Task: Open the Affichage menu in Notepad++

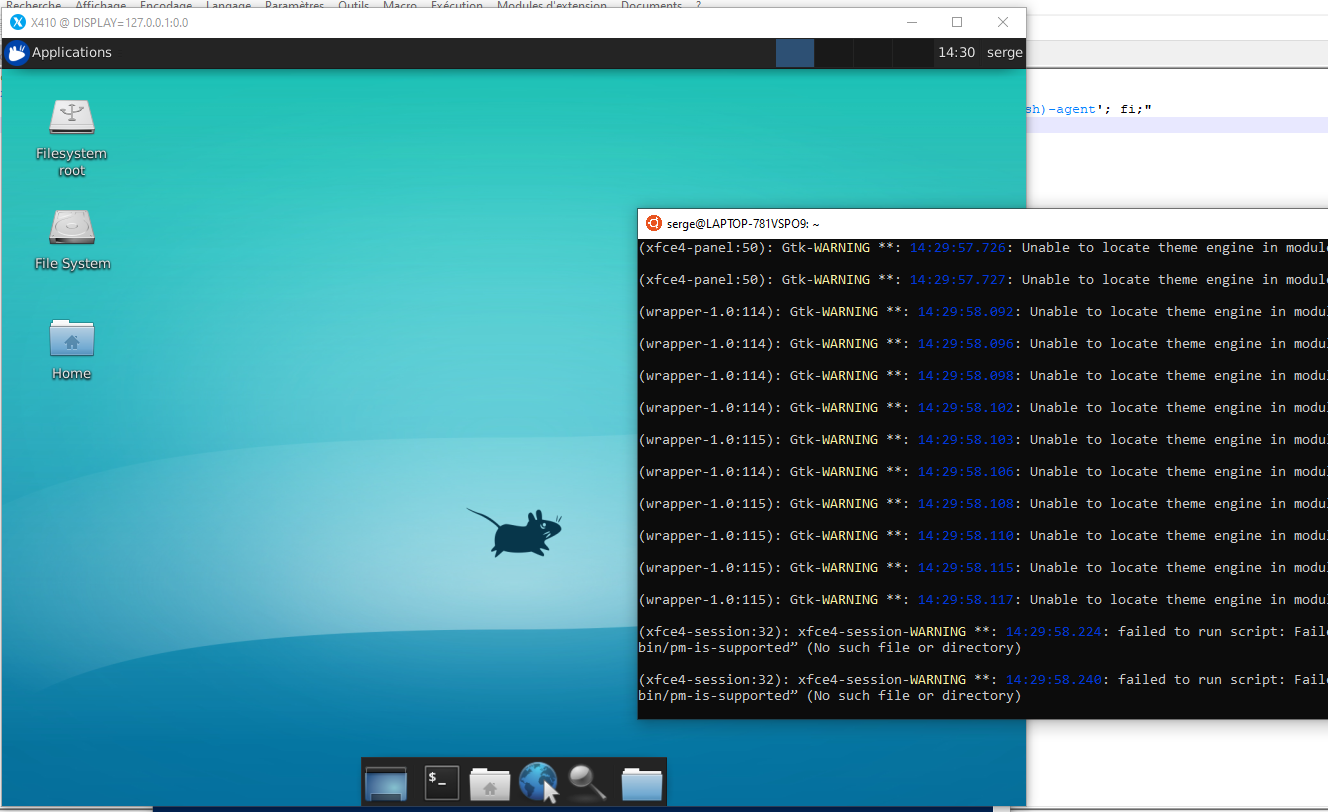Action: click(101, 5)
